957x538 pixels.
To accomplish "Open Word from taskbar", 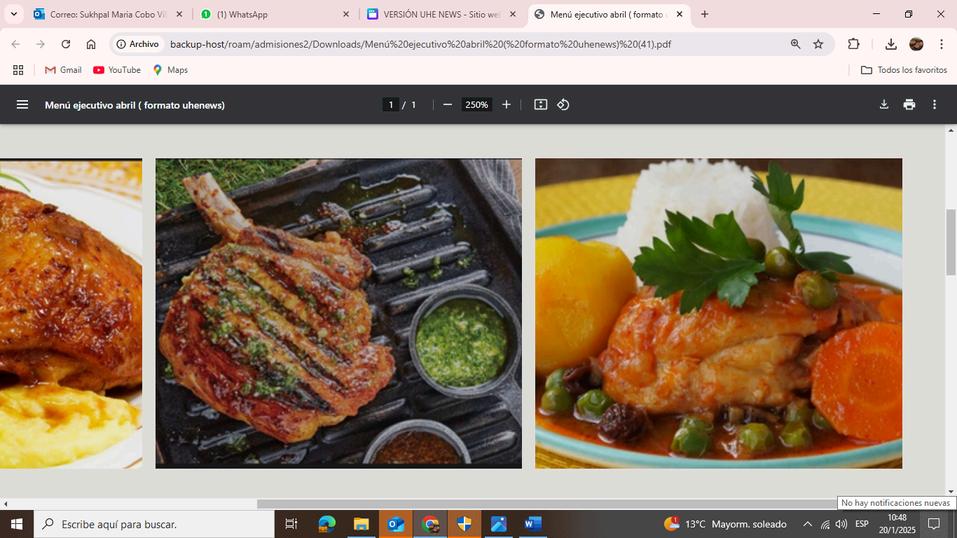I will pyautogui.click(x=533, y=524).
